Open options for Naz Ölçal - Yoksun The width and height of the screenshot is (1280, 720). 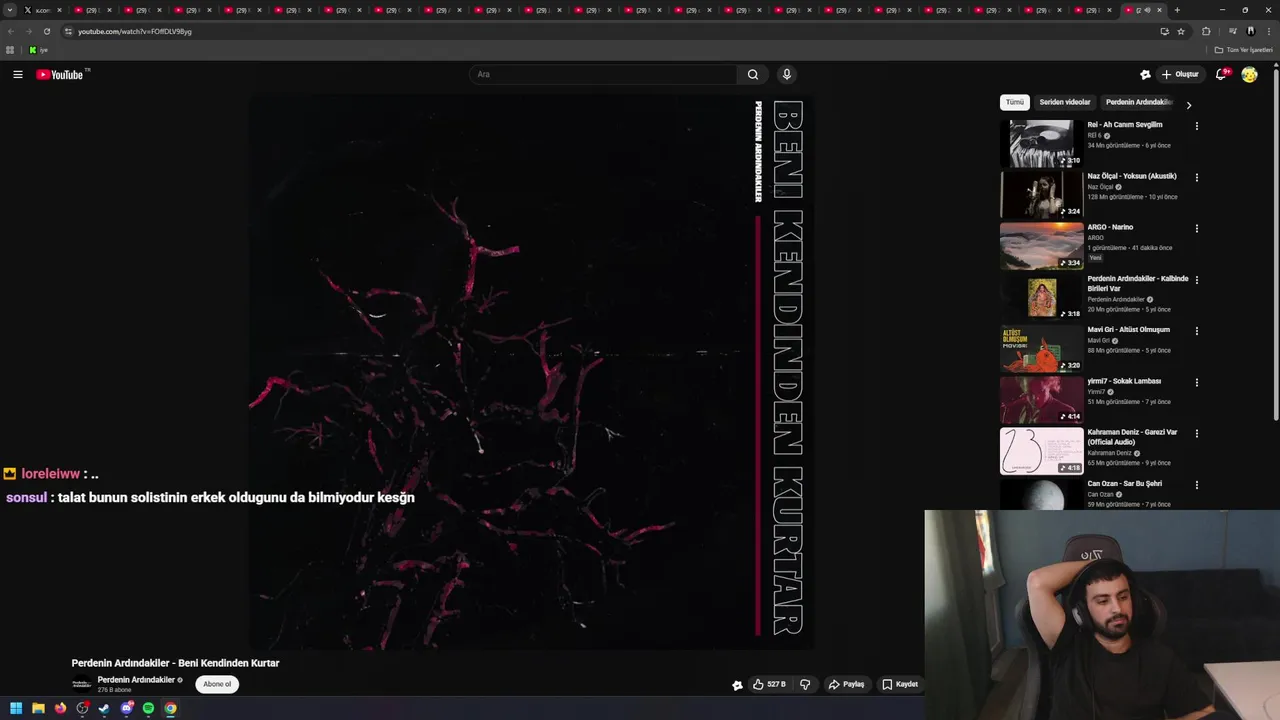tap(1196, 177)
